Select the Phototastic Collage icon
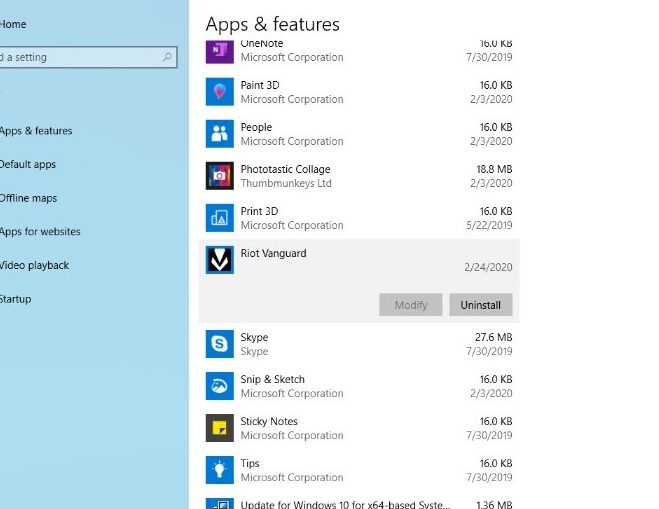 coord(220,176)
